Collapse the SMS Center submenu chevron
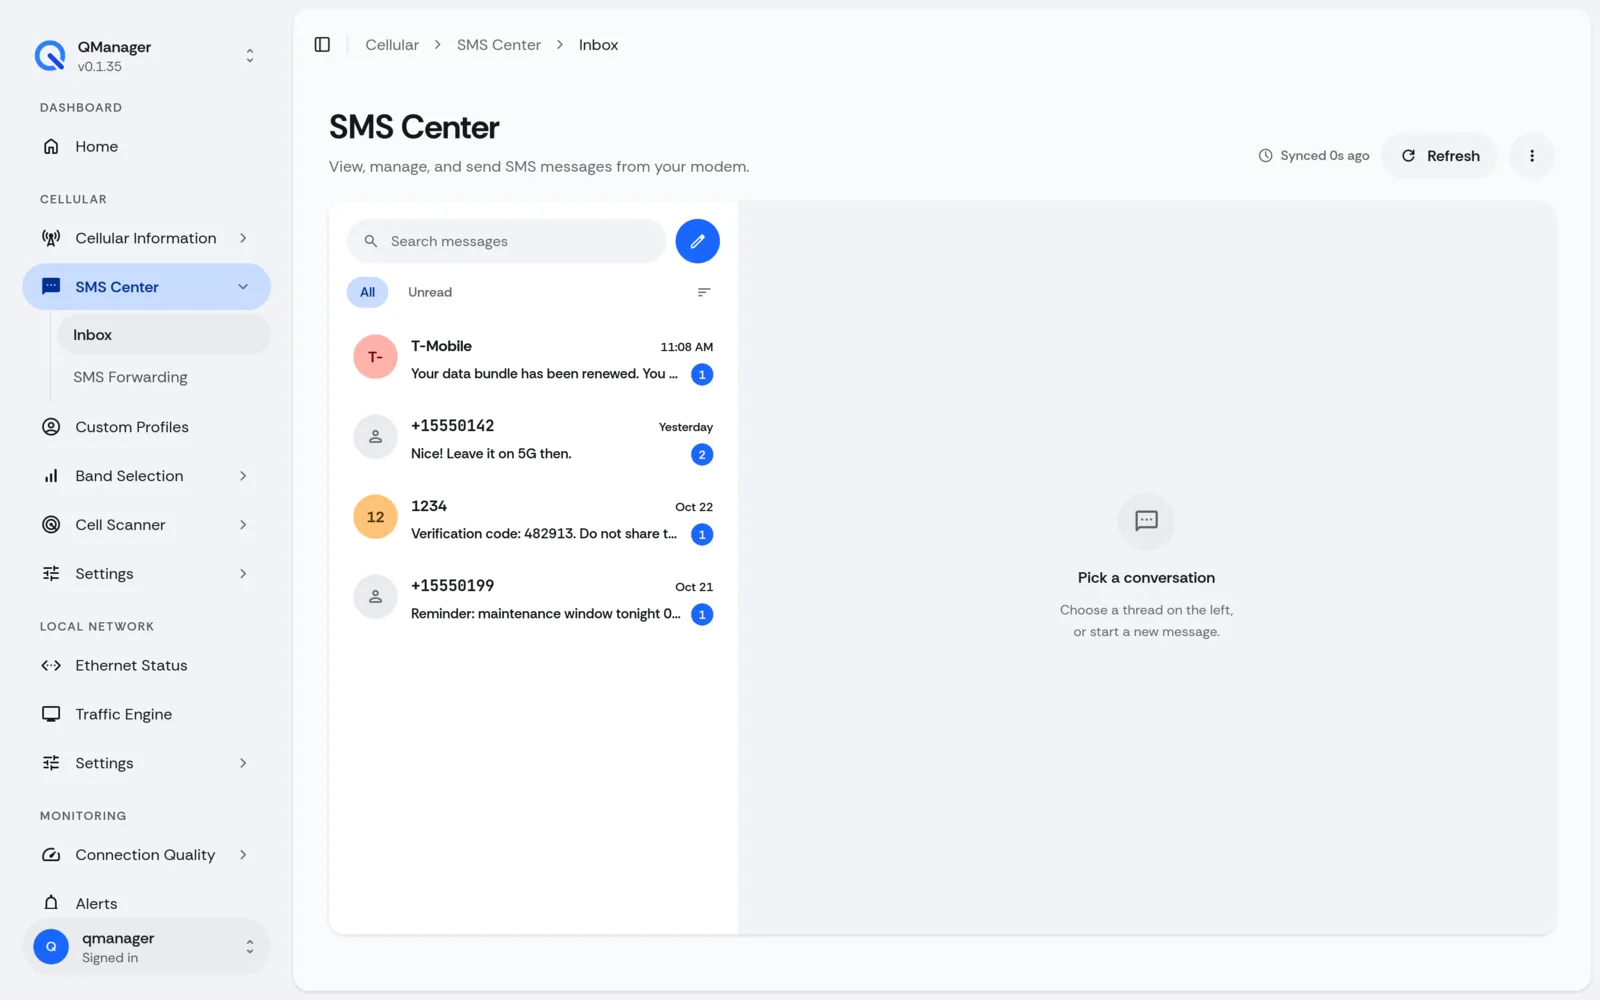The image size is (1600, 1000). tap(243, 287)
